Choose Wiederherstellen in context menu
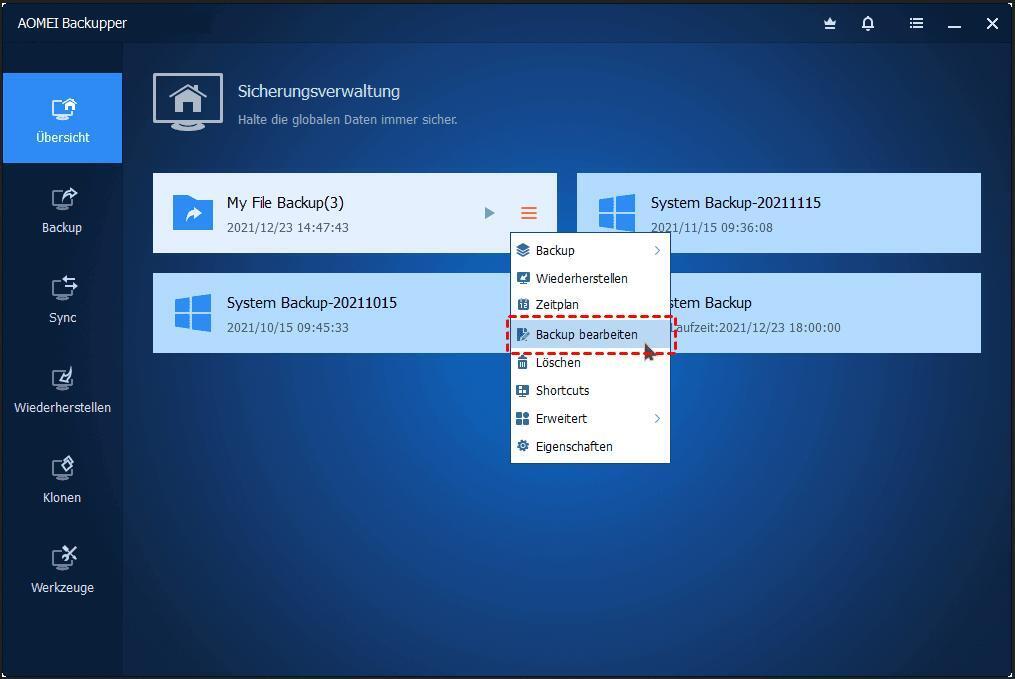Viewport: 1015px width, 679px height. point(590,278)
